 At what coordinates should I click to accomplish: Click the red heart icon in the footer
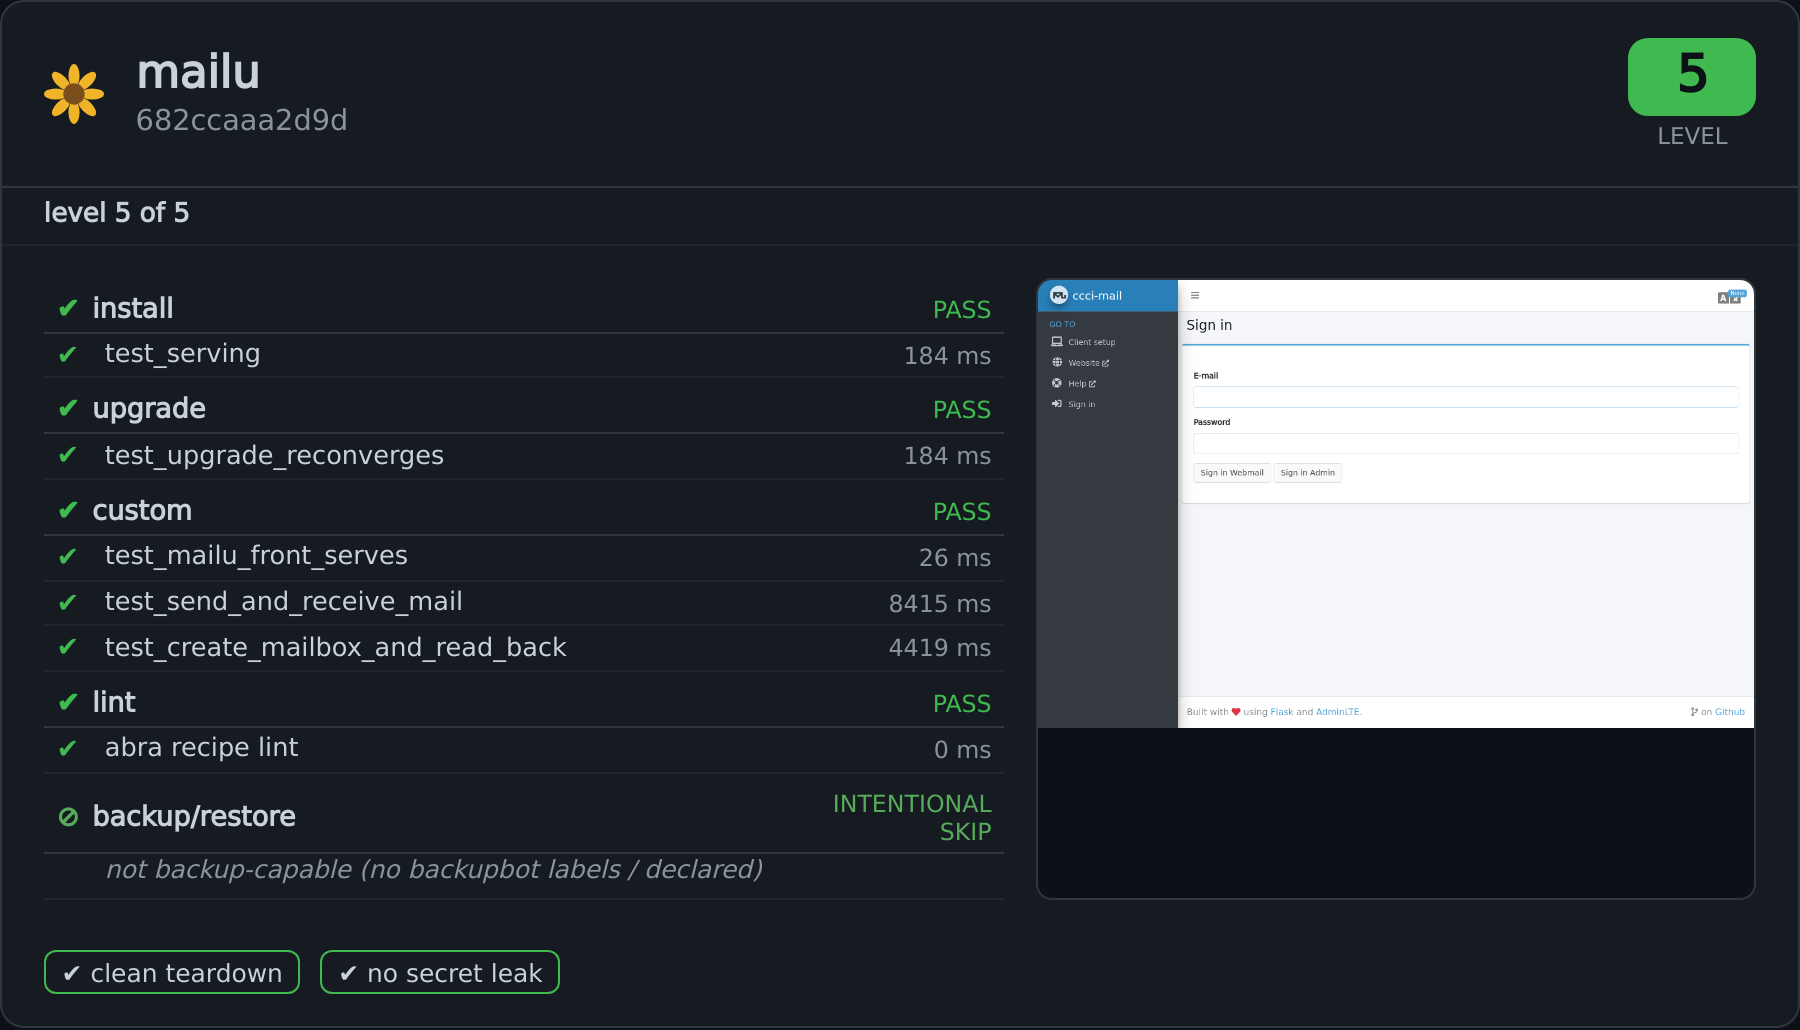pyautogui.click(x=1236, y=712)
